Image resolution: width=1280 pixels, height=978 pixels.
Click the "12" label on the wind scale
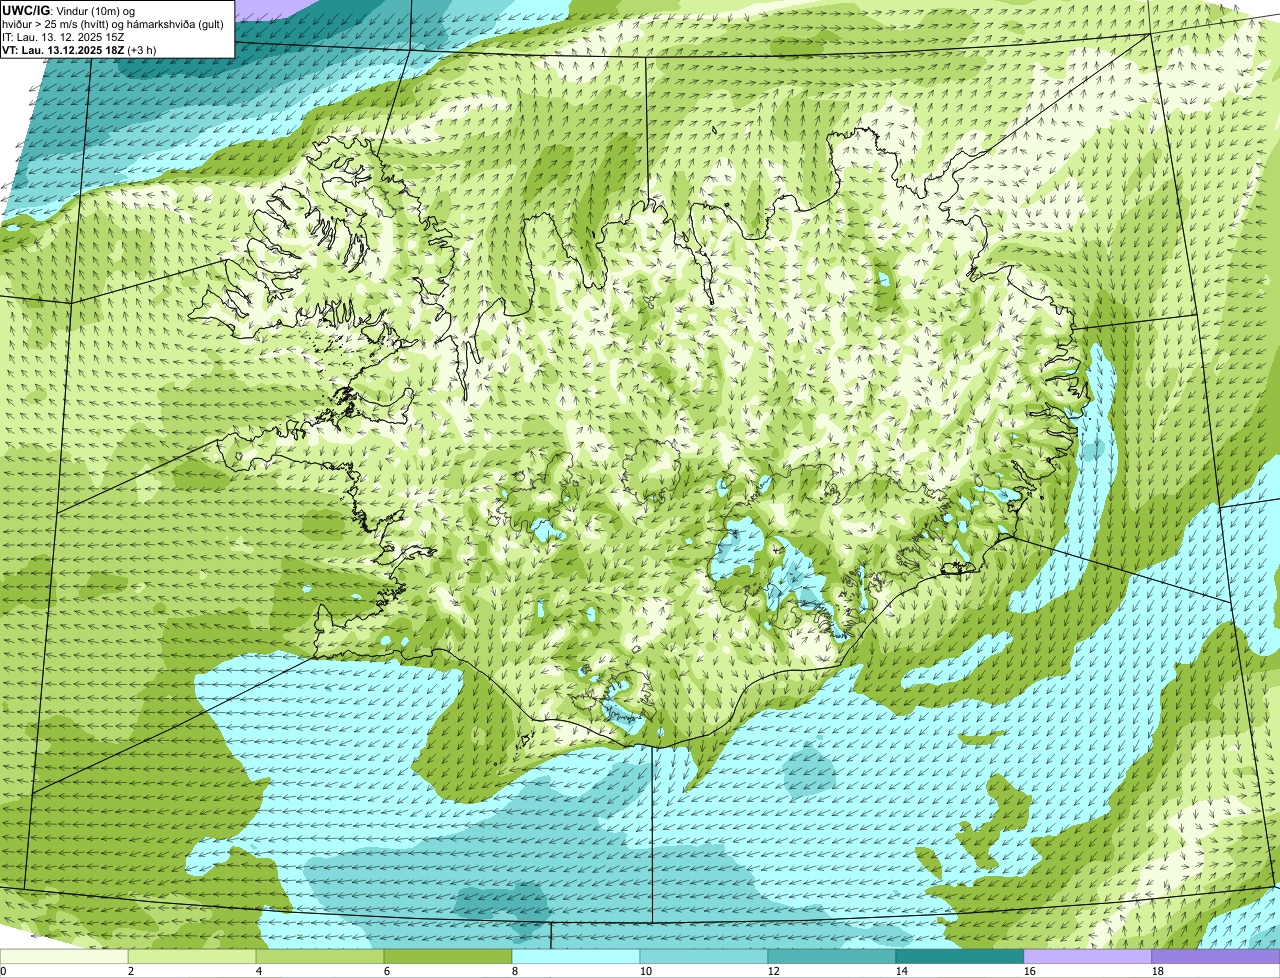coord(774,971)
